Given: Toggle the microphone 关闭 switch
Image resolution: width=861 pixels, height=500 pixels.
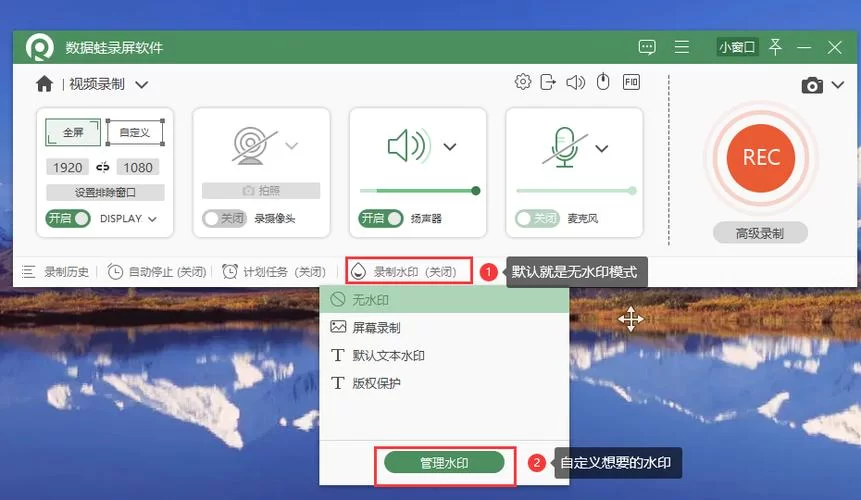Looking at the screenshot, I should pyautogui.click(x=538, y=218).
